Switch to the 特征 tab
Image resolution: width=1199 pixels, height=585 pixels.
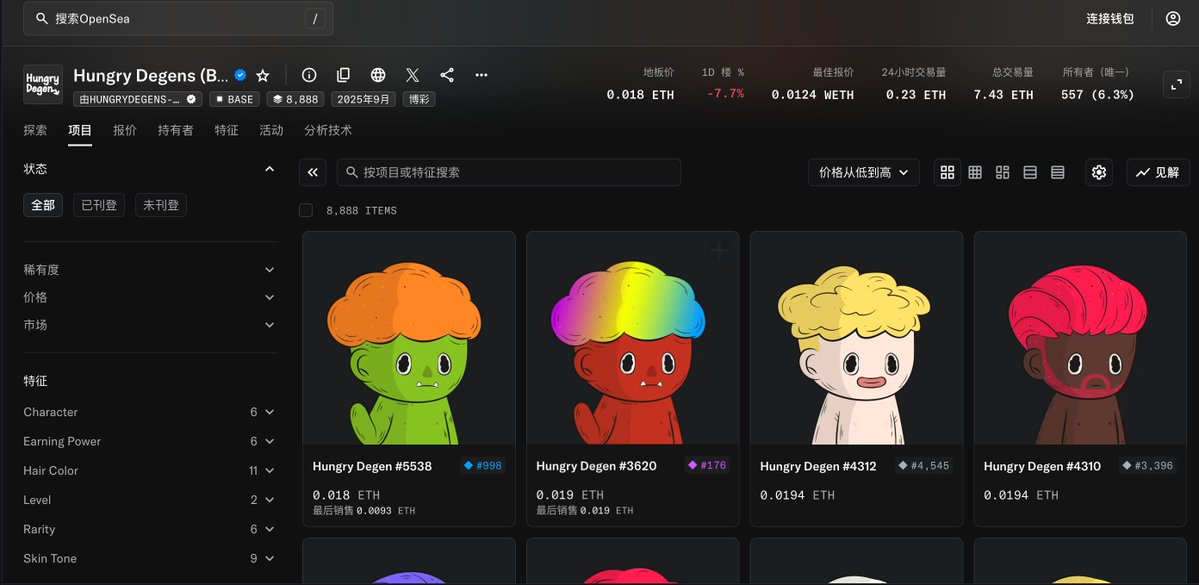[x=226, y=130]
